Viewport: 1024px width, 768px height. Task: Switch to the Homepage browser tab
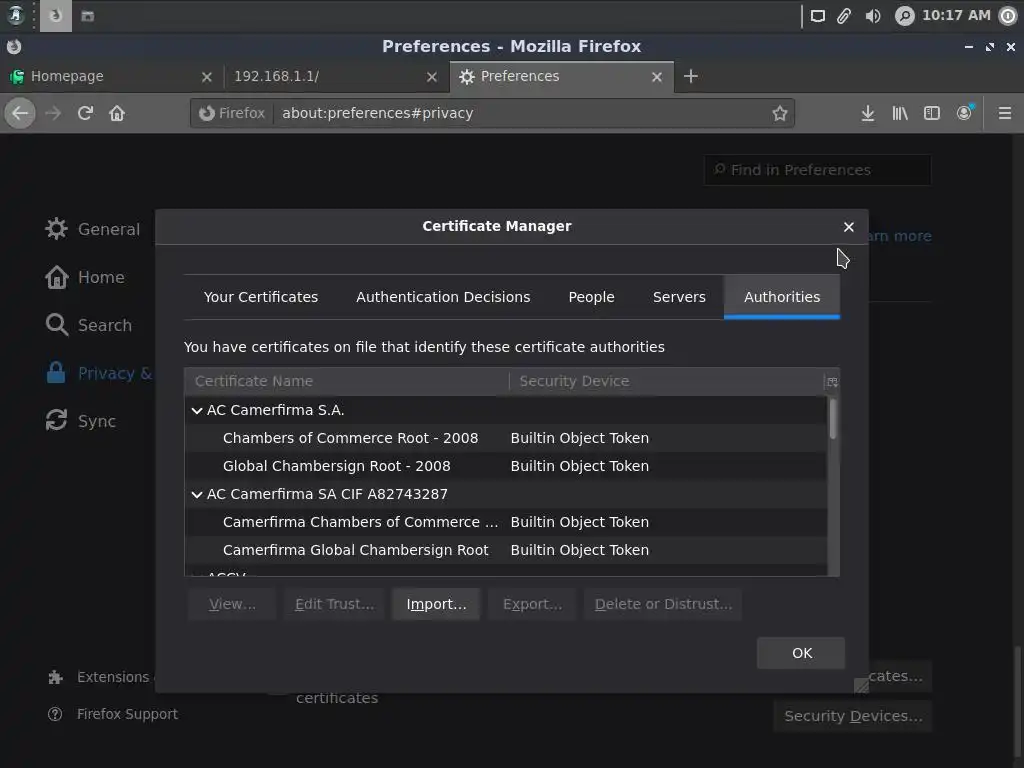[x=111, y=77]
